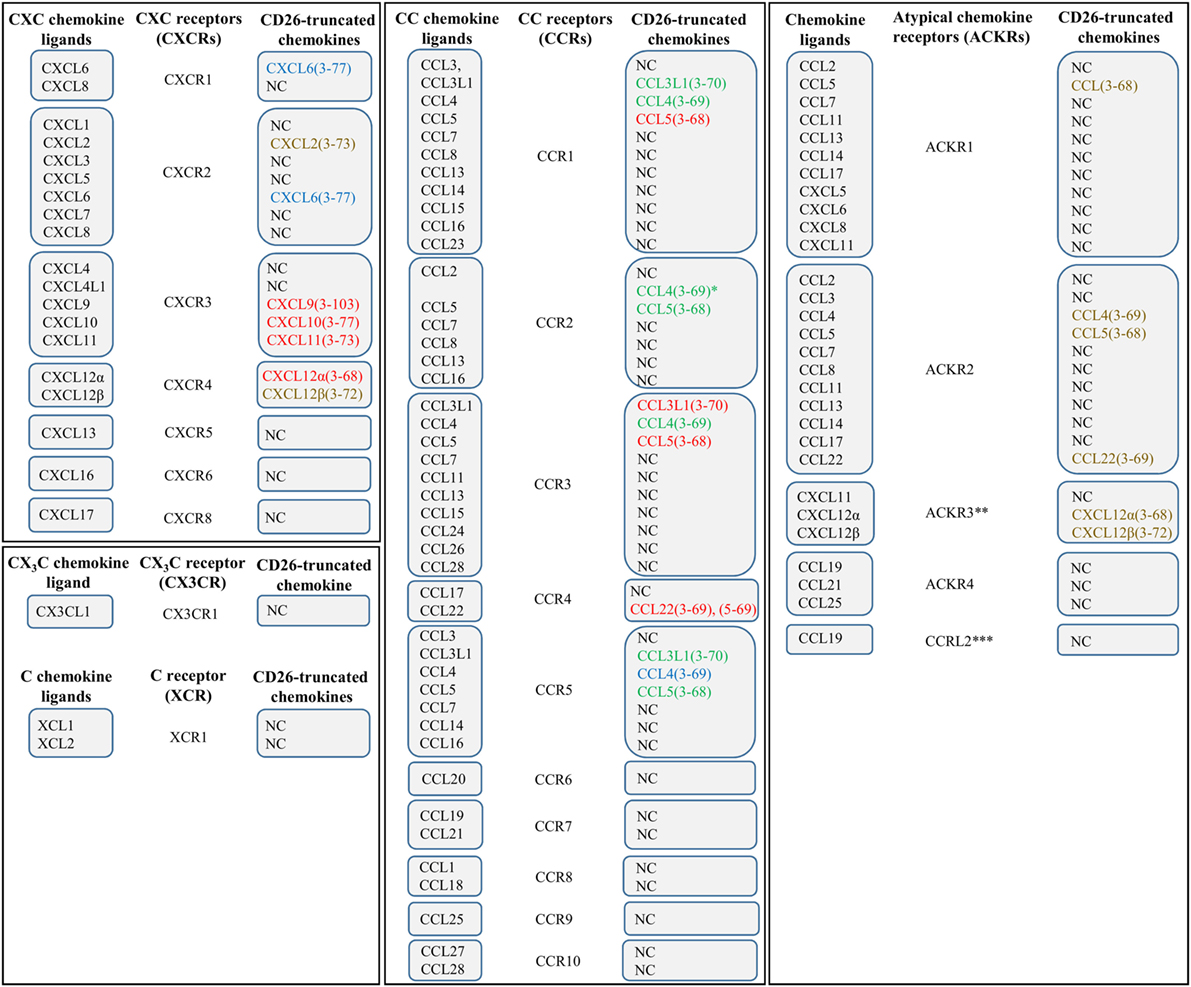Click the CCL20 ligand box
Screen dimensions: 1191x987
click(444, 778)
